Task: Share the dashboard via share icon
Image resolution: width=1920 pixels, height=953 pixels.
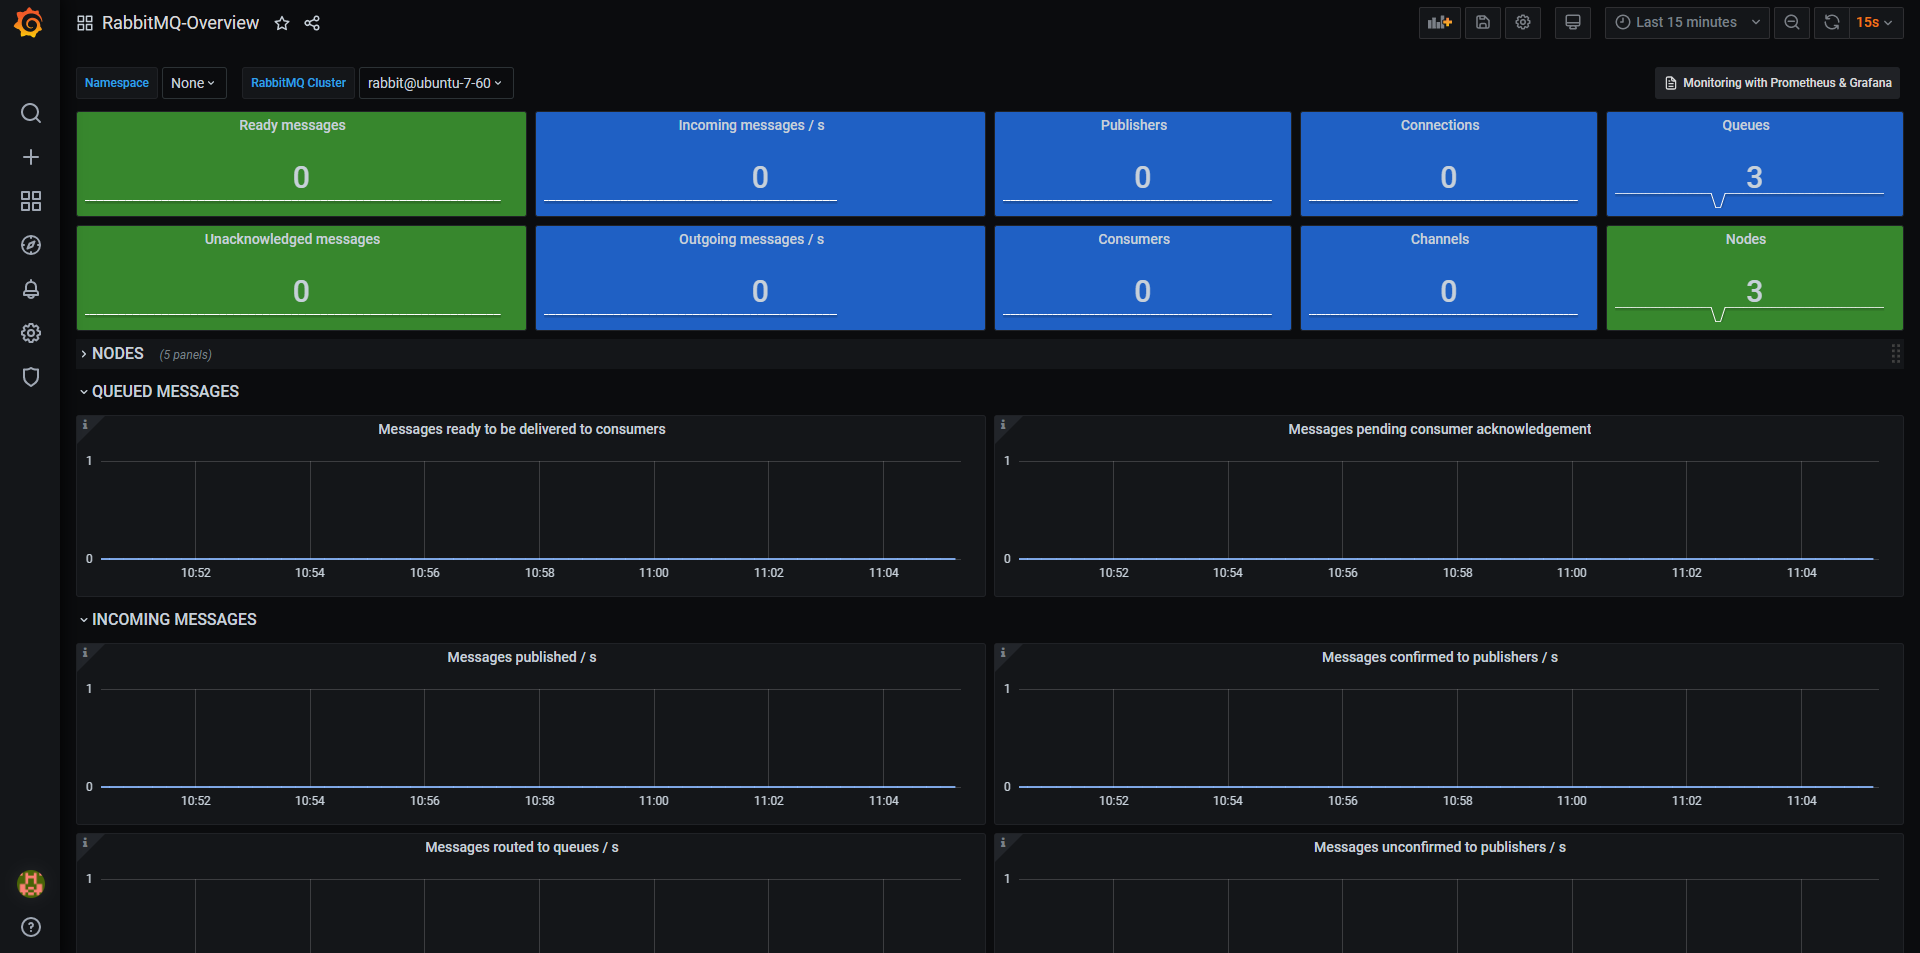Action: point(312,23)
